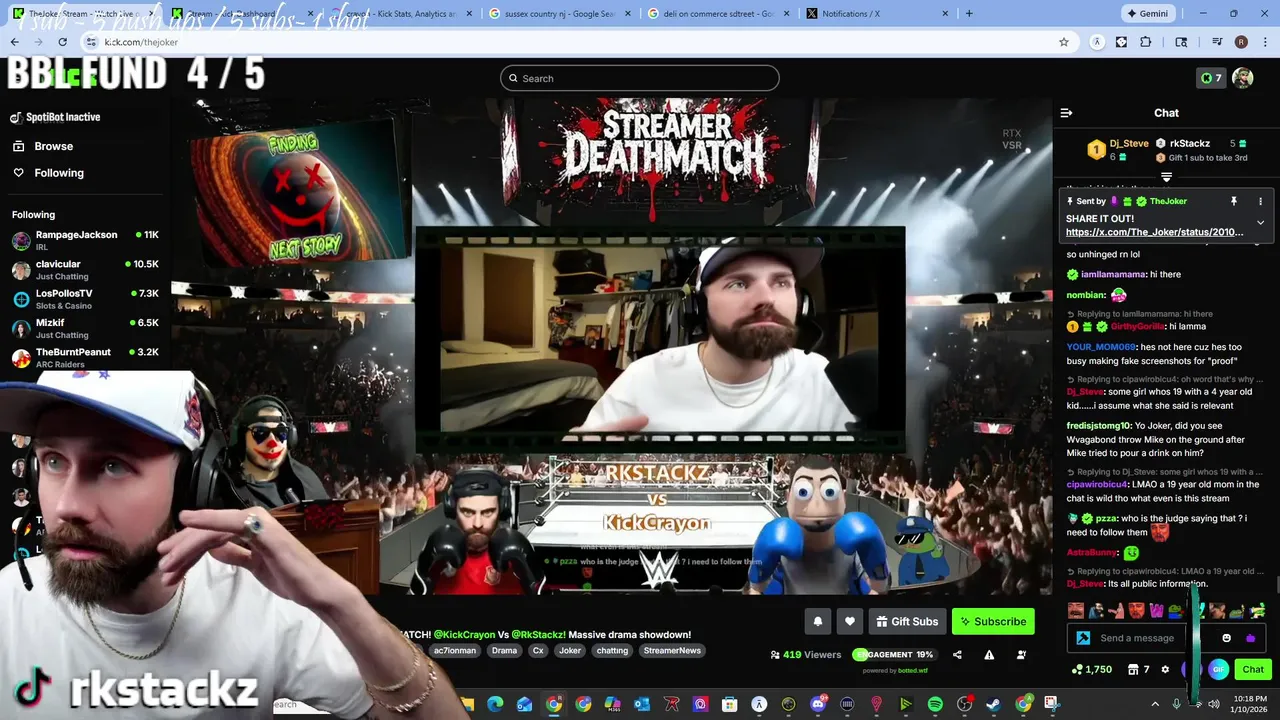Select the Drama tag

[x=504, y=650]
